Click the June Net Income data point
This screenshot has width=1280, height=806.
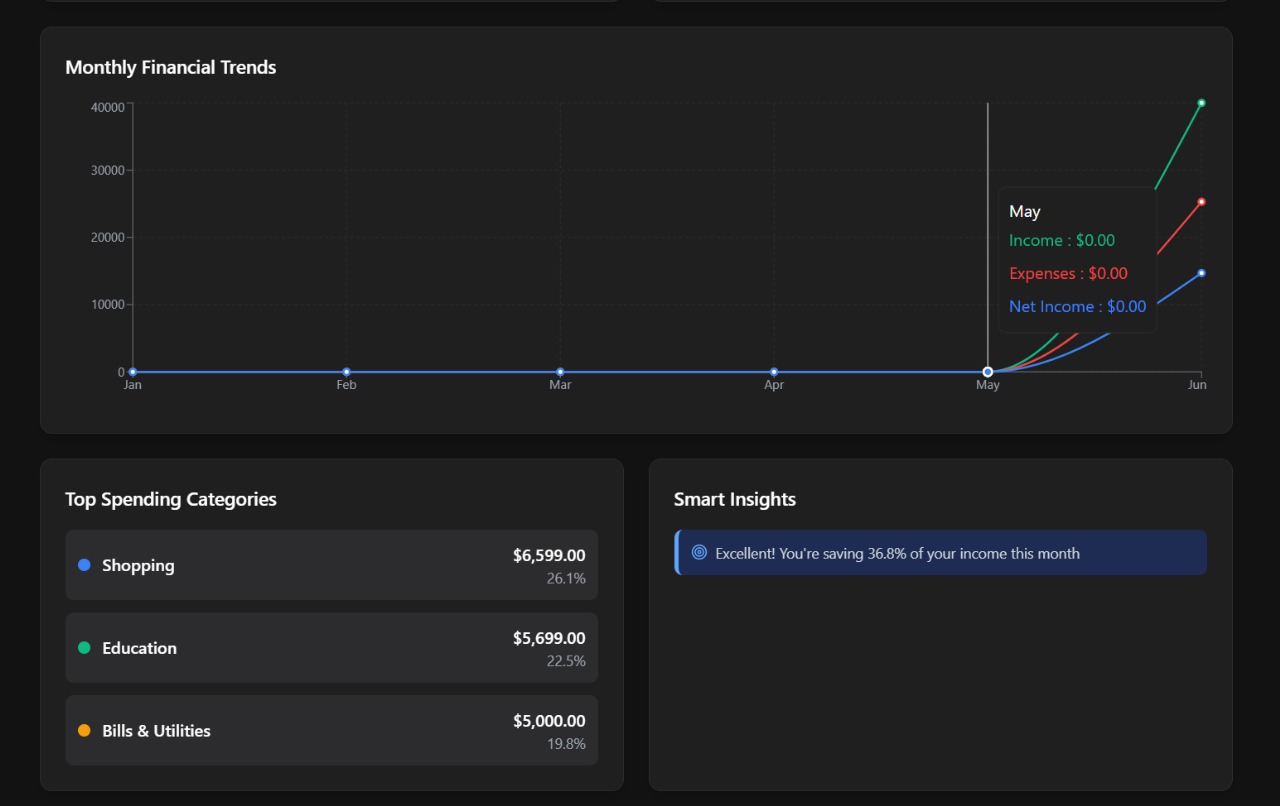(x=1201, y=273)
